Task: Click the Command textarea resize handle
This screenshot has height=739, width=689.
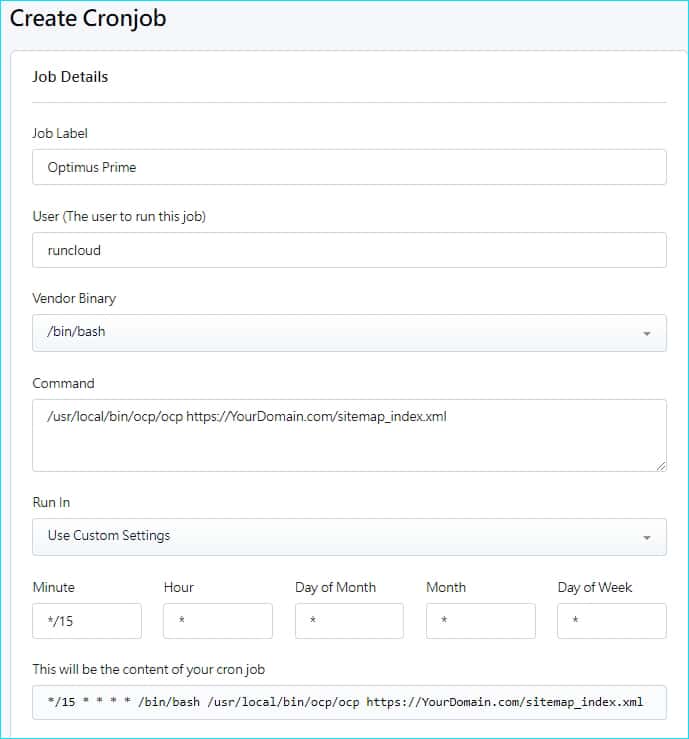Action: pos(660,465)
